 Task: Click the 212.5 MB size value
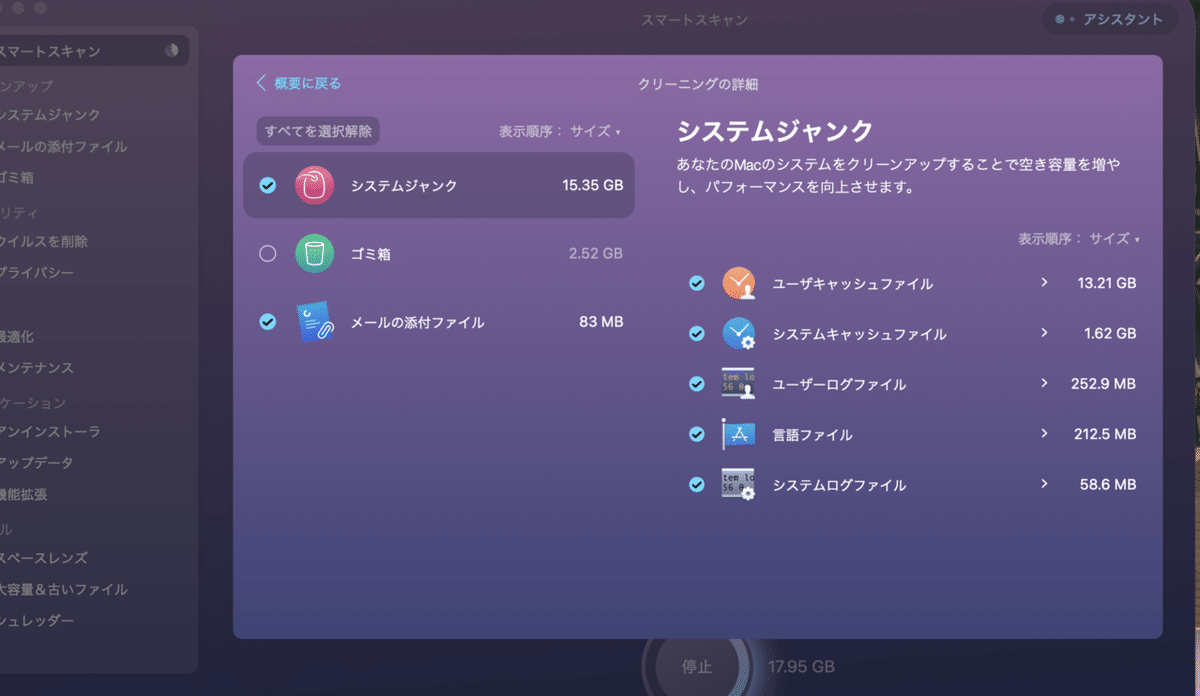tap(1103, 434)
